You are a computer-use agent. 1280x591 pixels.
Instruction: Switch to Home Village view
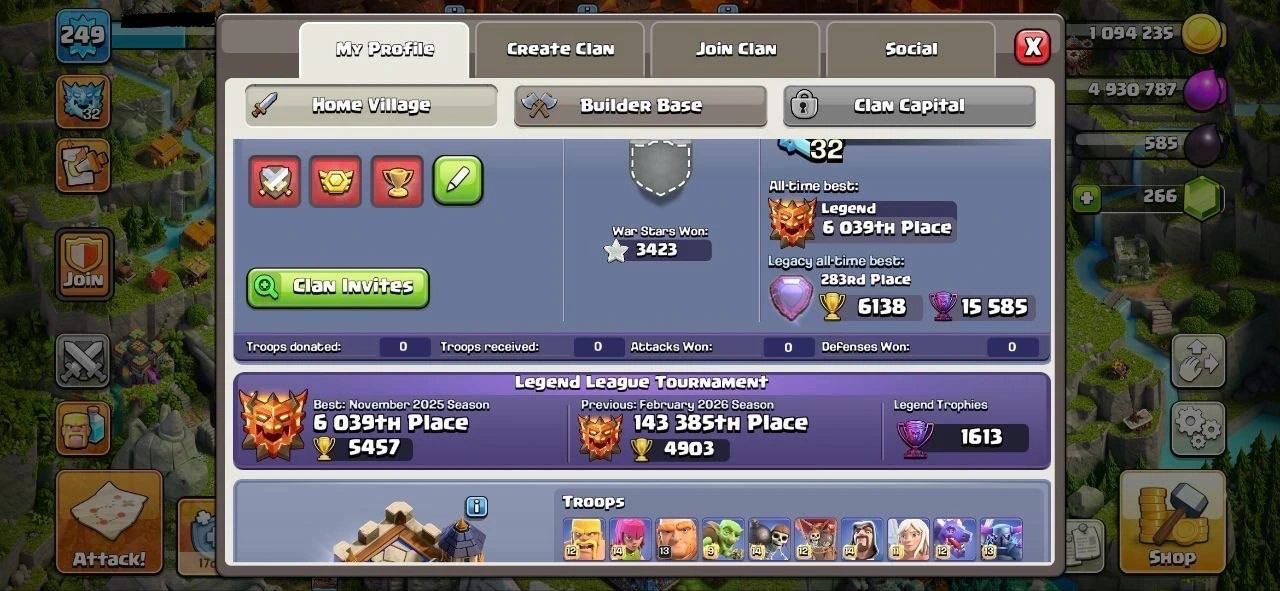(371, 105)
